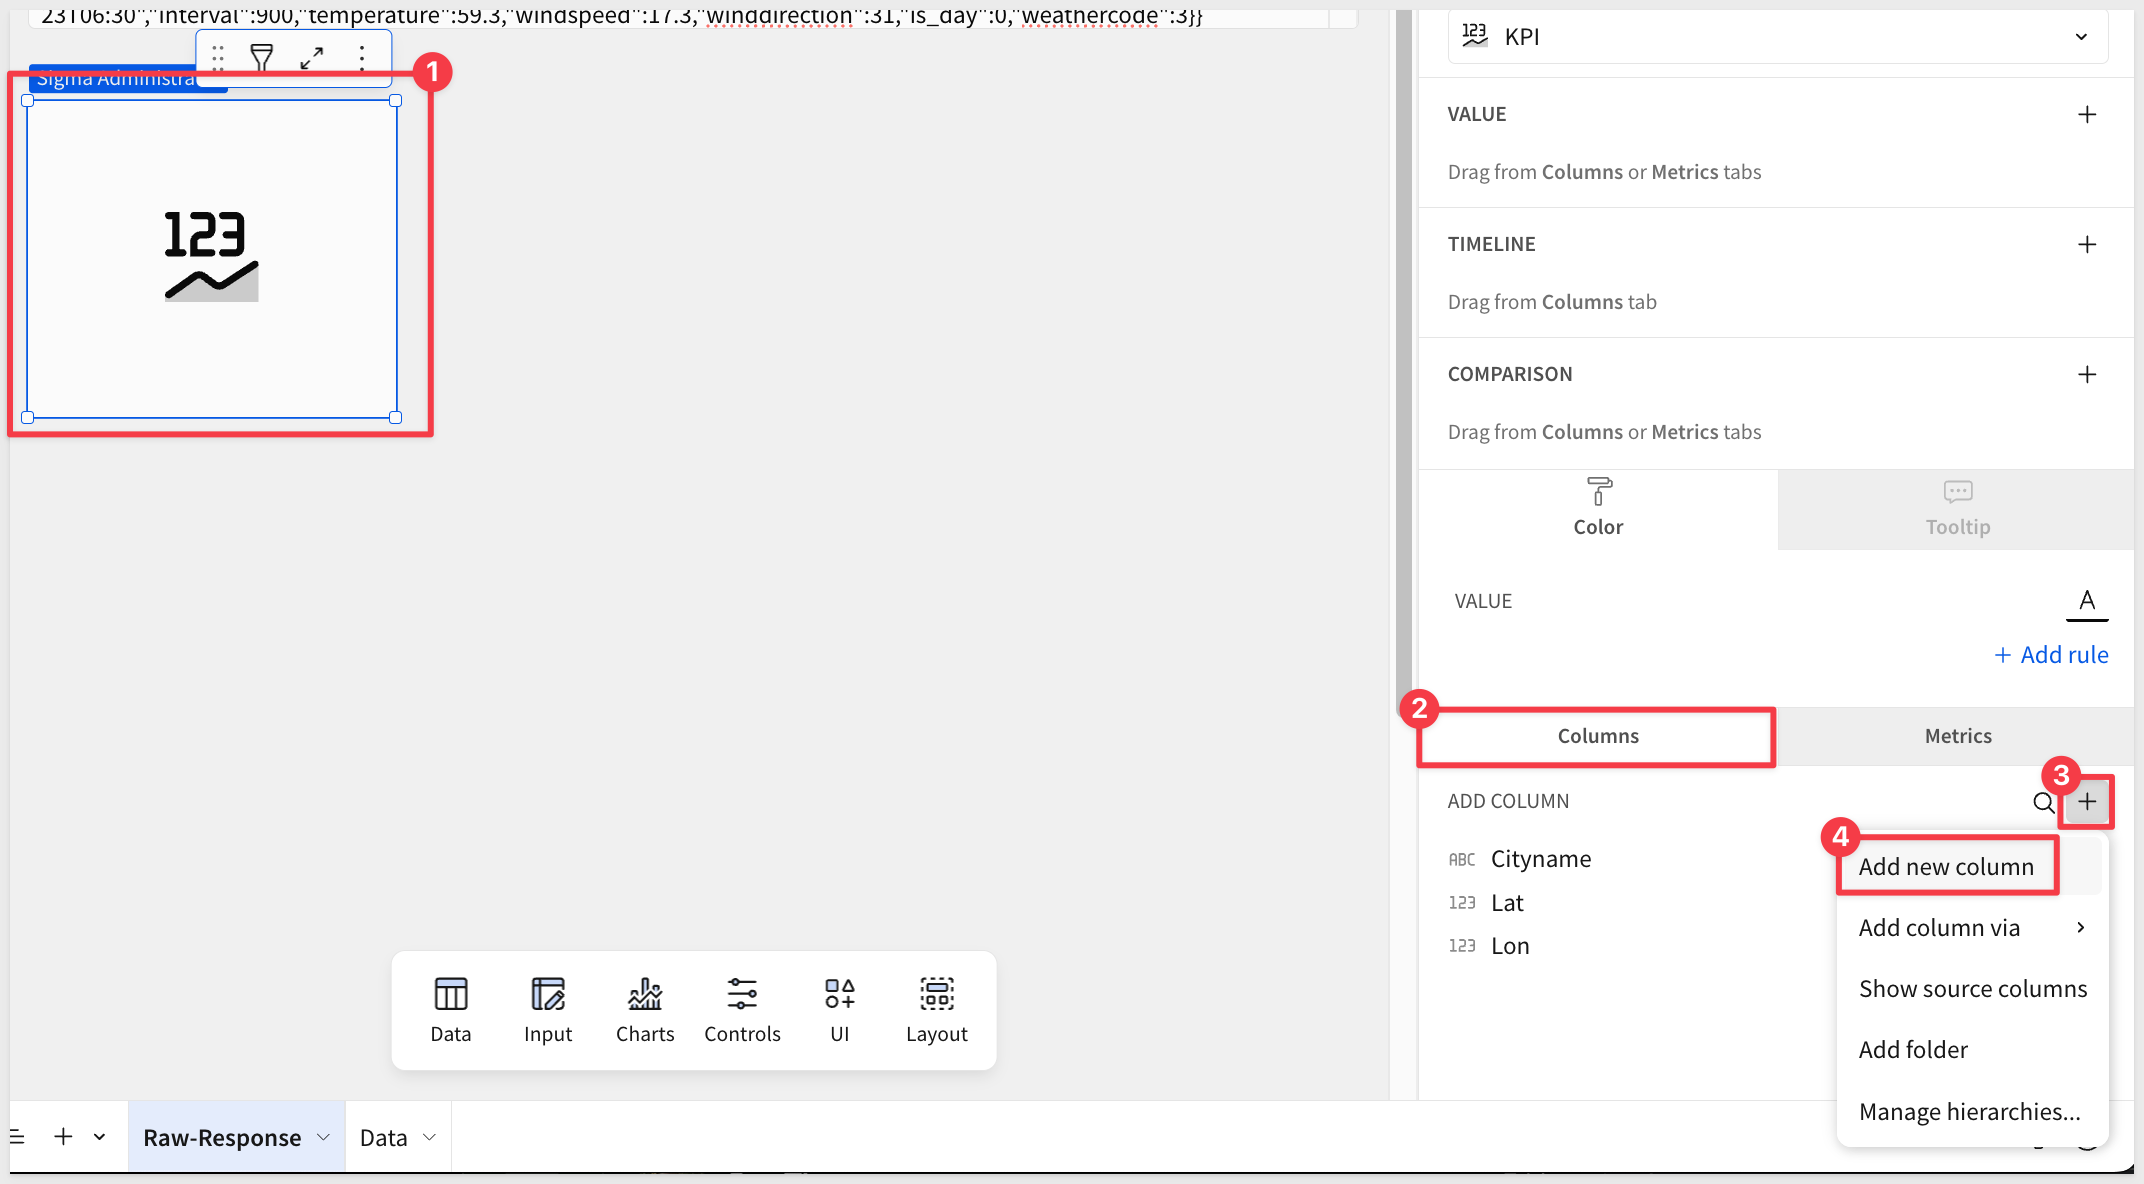Add a column to VALUE section
Screen dimensions: 2144x1184
point(2087,115)
